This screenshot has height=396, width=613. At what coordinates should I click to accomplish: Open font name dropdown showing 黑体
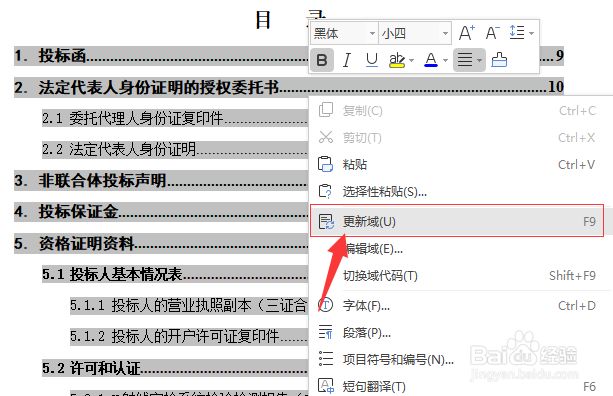pyautogui.click(x=372, y=34)
